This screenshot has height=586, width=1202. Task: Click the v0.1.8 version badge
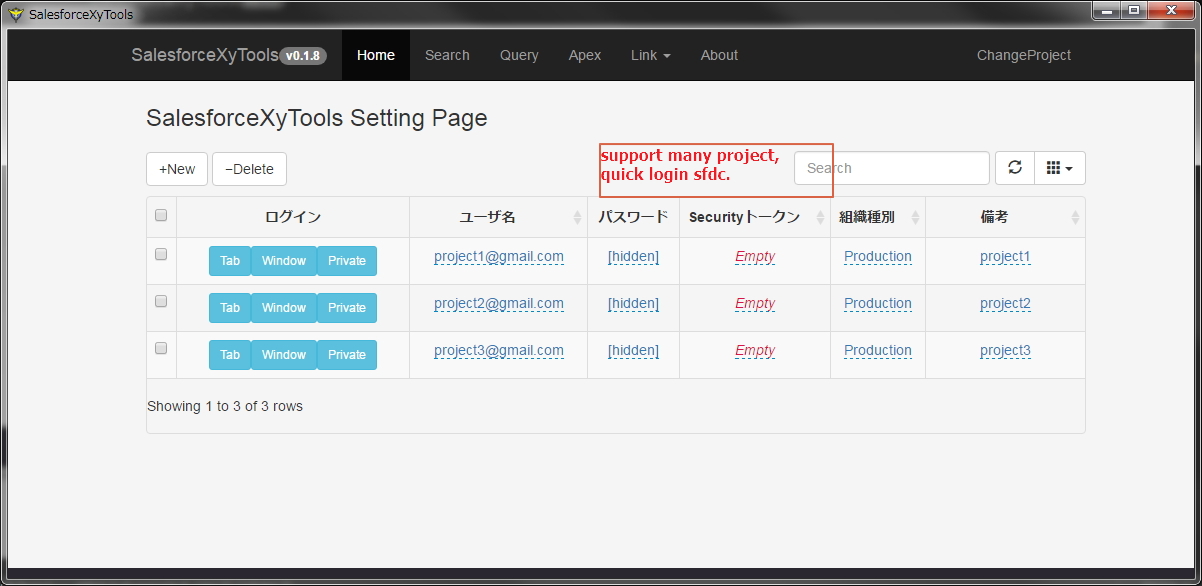pyautogui.click(x=303, y=56)
